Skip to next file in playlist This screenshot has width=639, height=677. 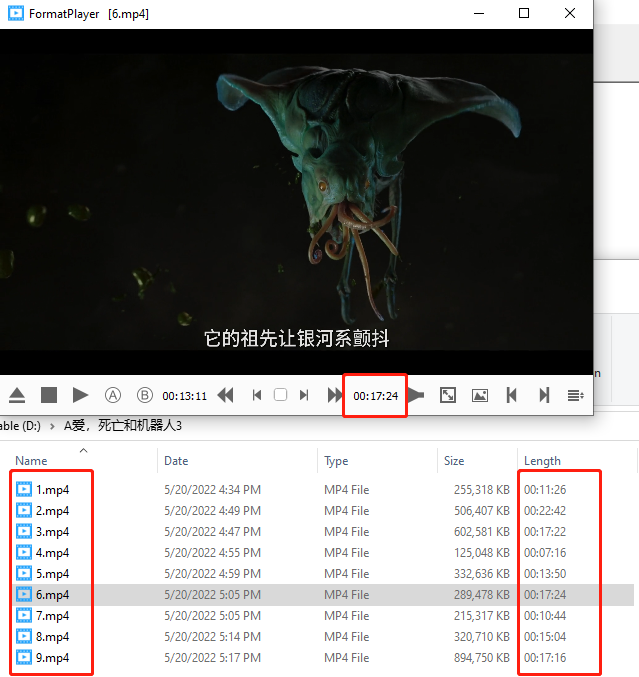coord(544,395)
